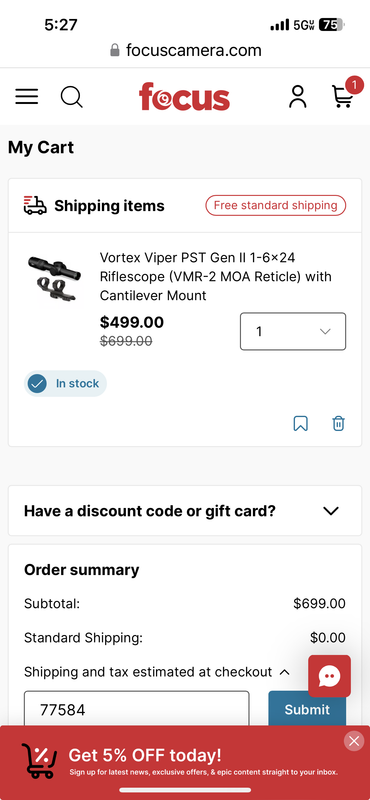370x800 pixels.
Task: Expand discount code or gift card section
Action: (x=185, y=511)
